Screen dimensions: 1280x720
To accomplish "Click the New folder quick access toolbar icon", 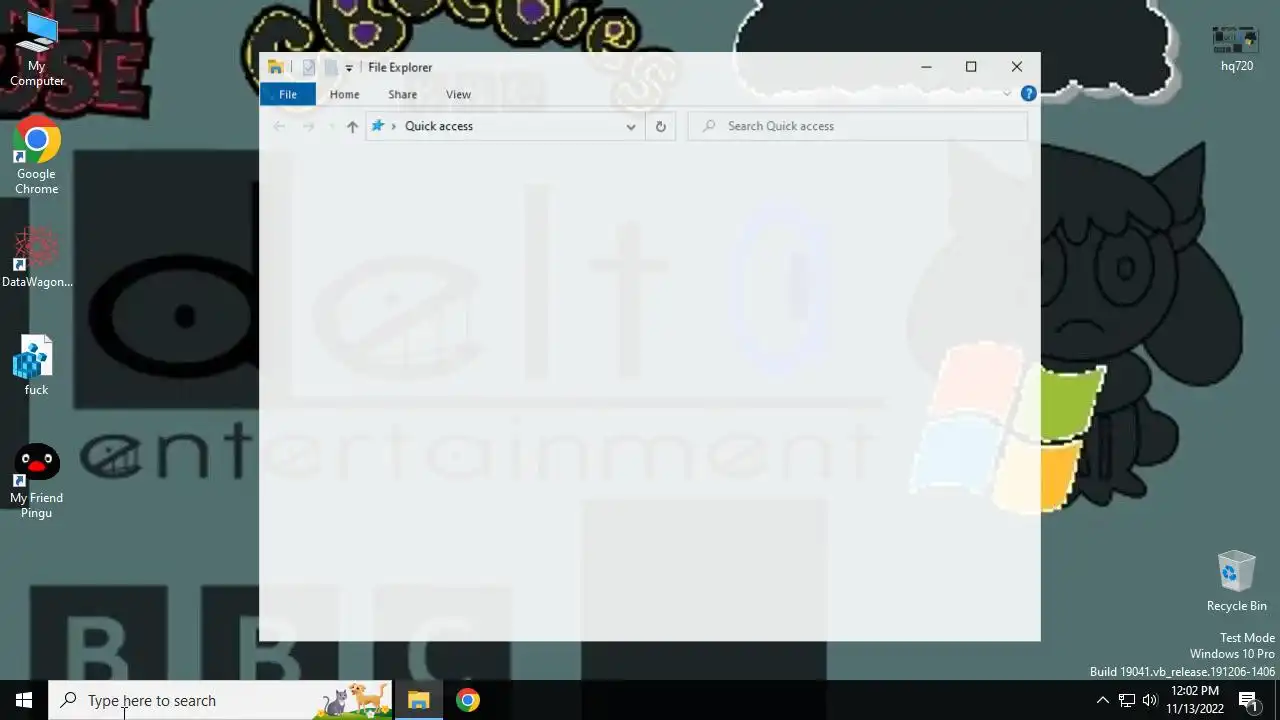I will [x=330, y=67].
